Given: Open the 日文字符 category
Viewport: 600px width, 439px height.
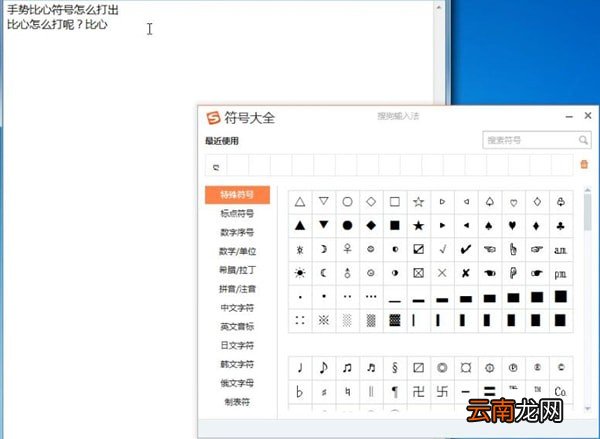Looking at the screenshot, I should 237,345.
